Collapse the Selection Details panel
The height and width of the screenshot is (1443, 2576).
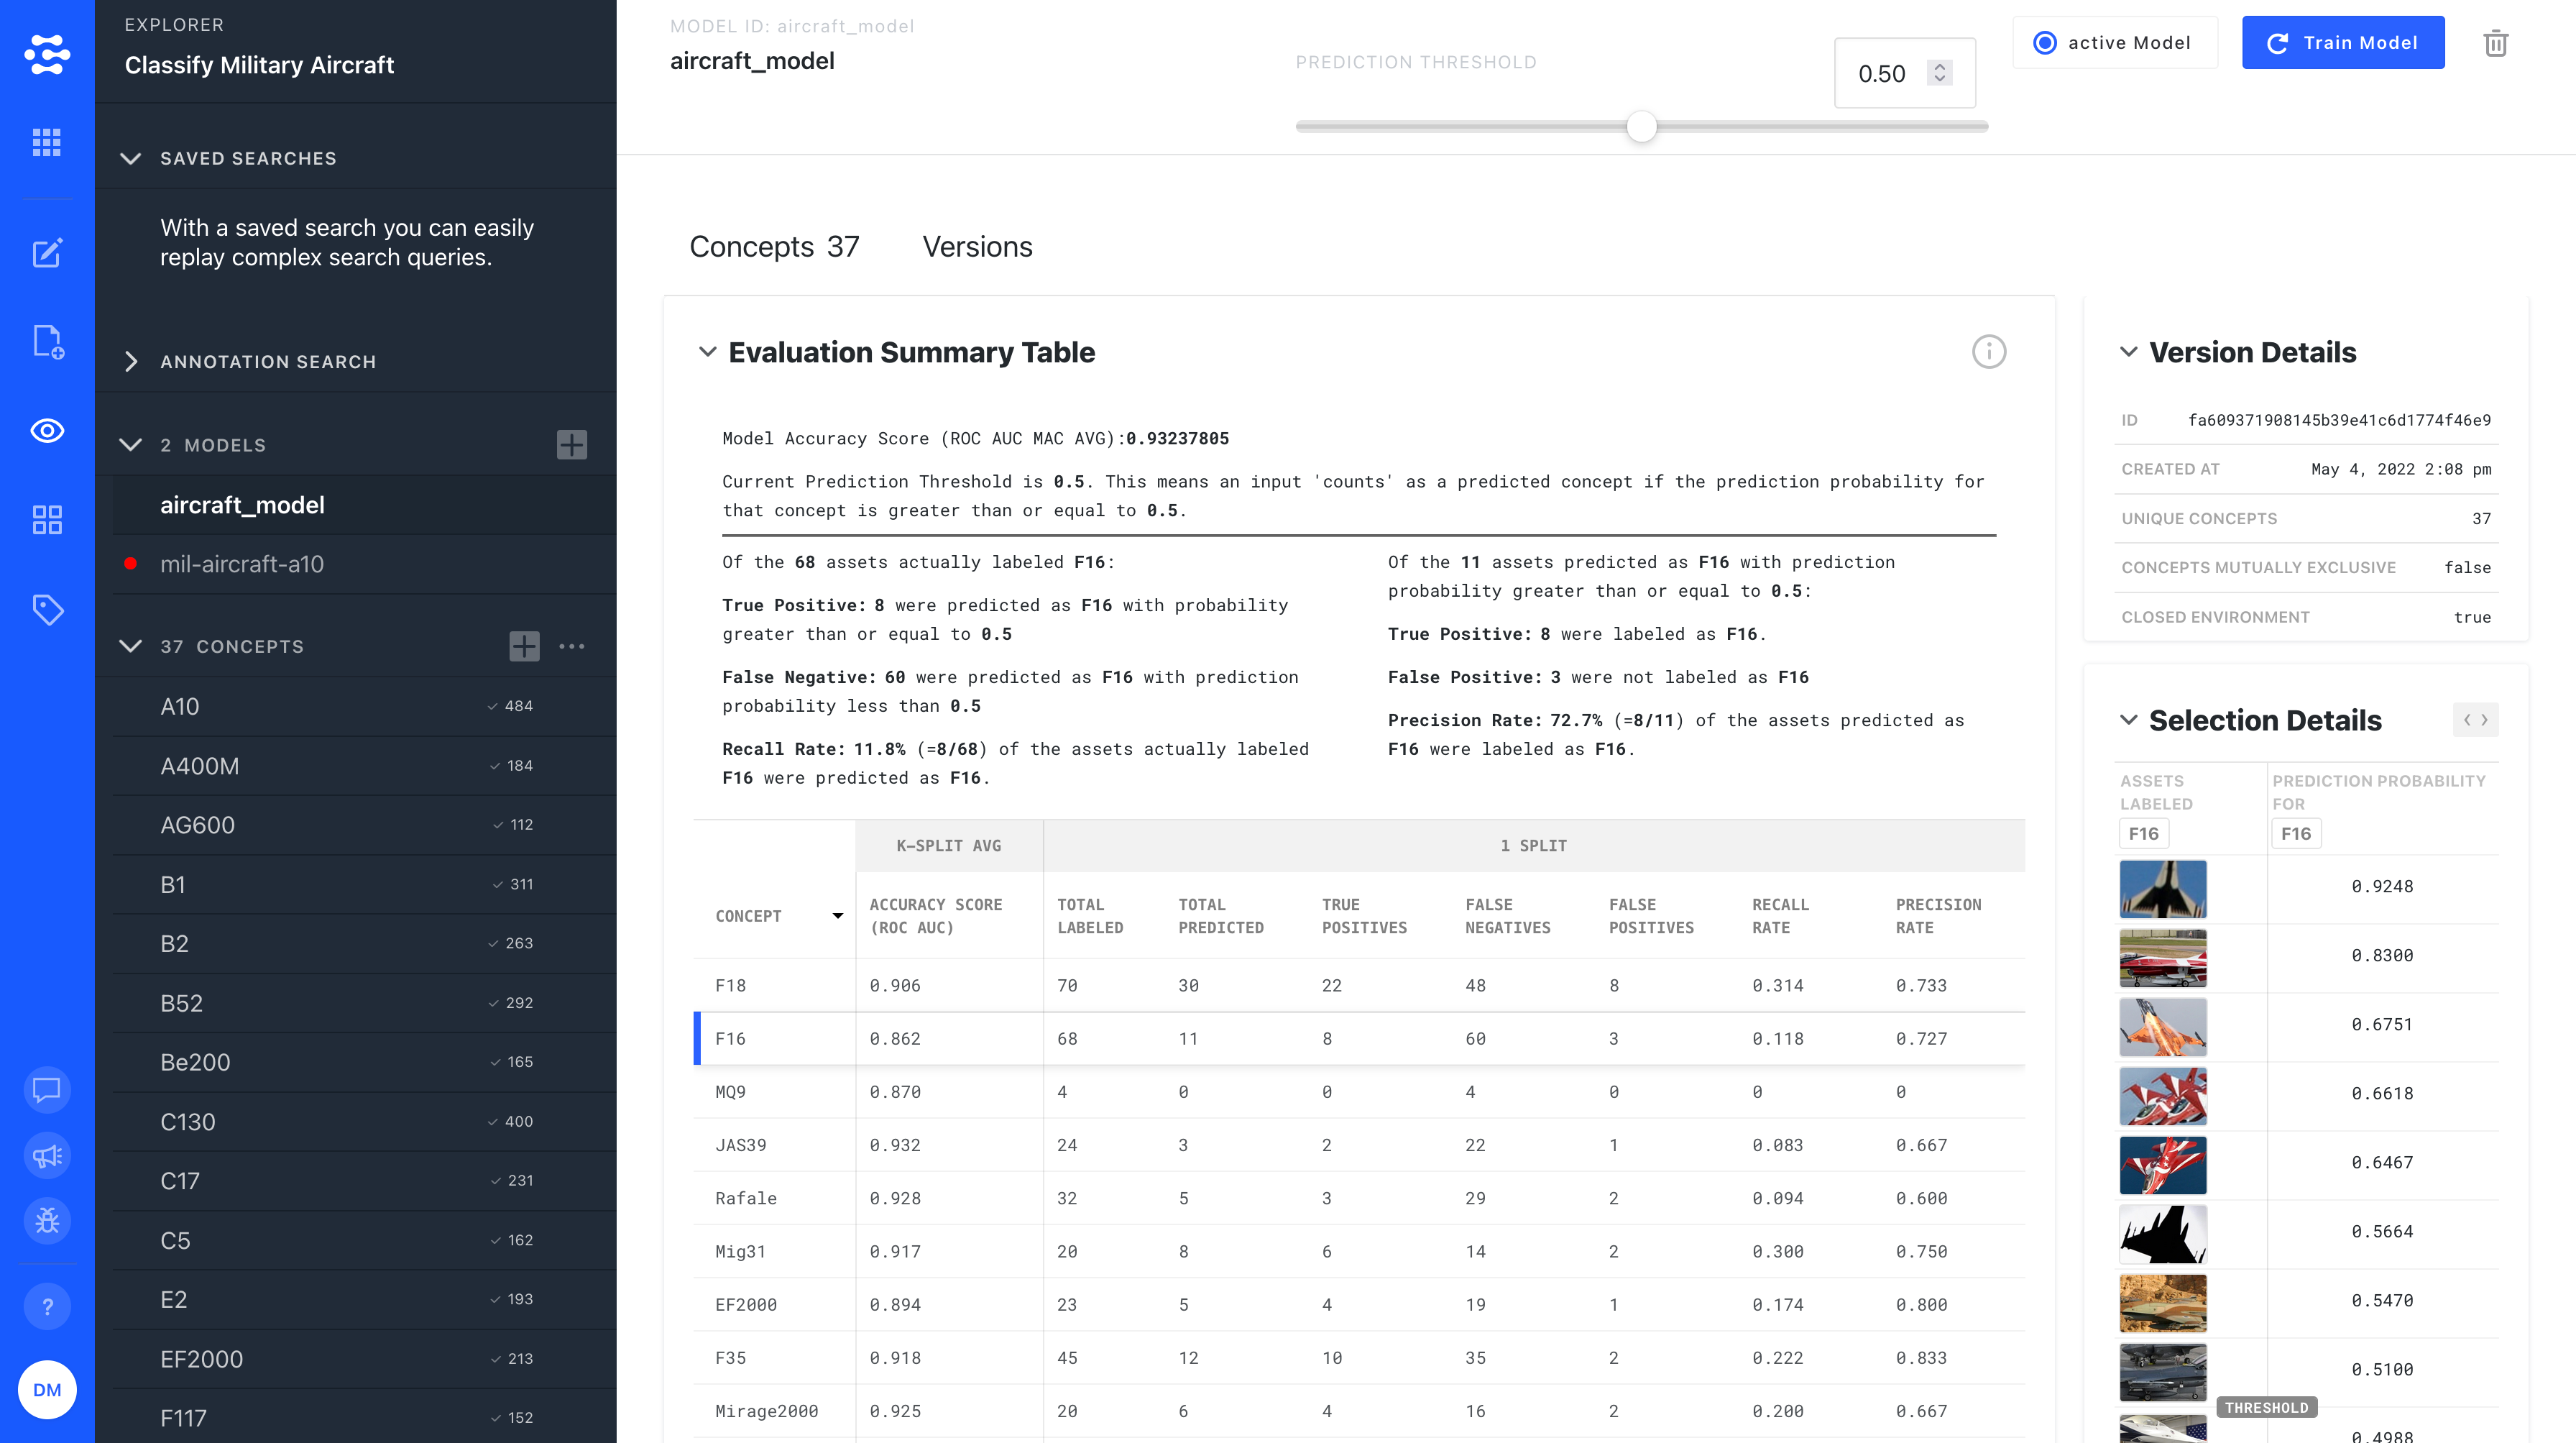coord(2129,720)
